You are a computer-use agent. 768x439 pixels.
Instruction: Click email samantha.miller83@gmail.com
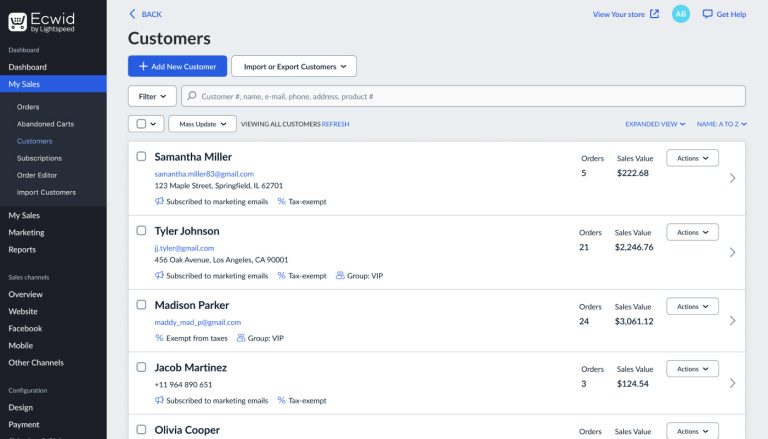204,174
